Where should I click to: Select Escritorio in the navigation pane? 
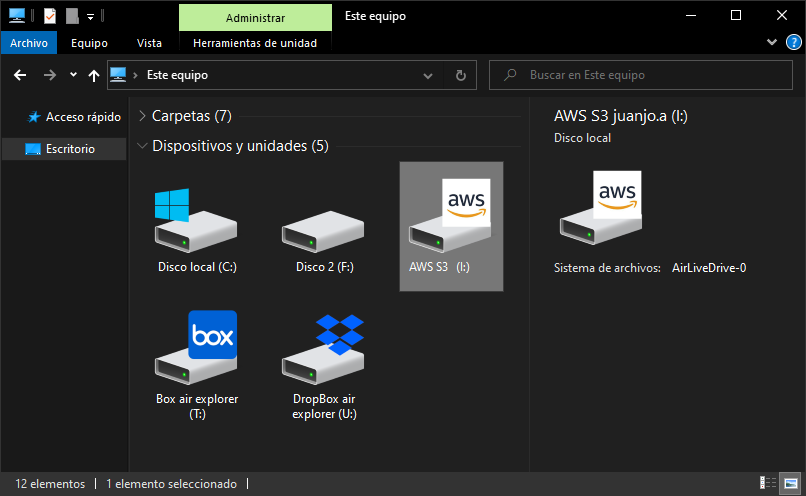pos(64,149)
